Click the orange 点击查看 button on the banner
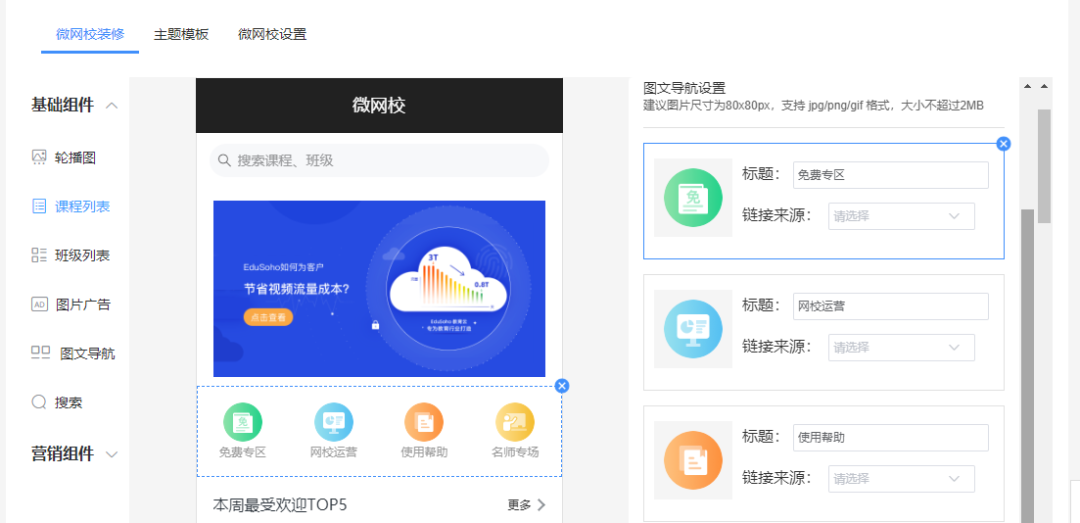This screenshot has height=523, width=1080. pyautogui.click(x=268, y=318)
